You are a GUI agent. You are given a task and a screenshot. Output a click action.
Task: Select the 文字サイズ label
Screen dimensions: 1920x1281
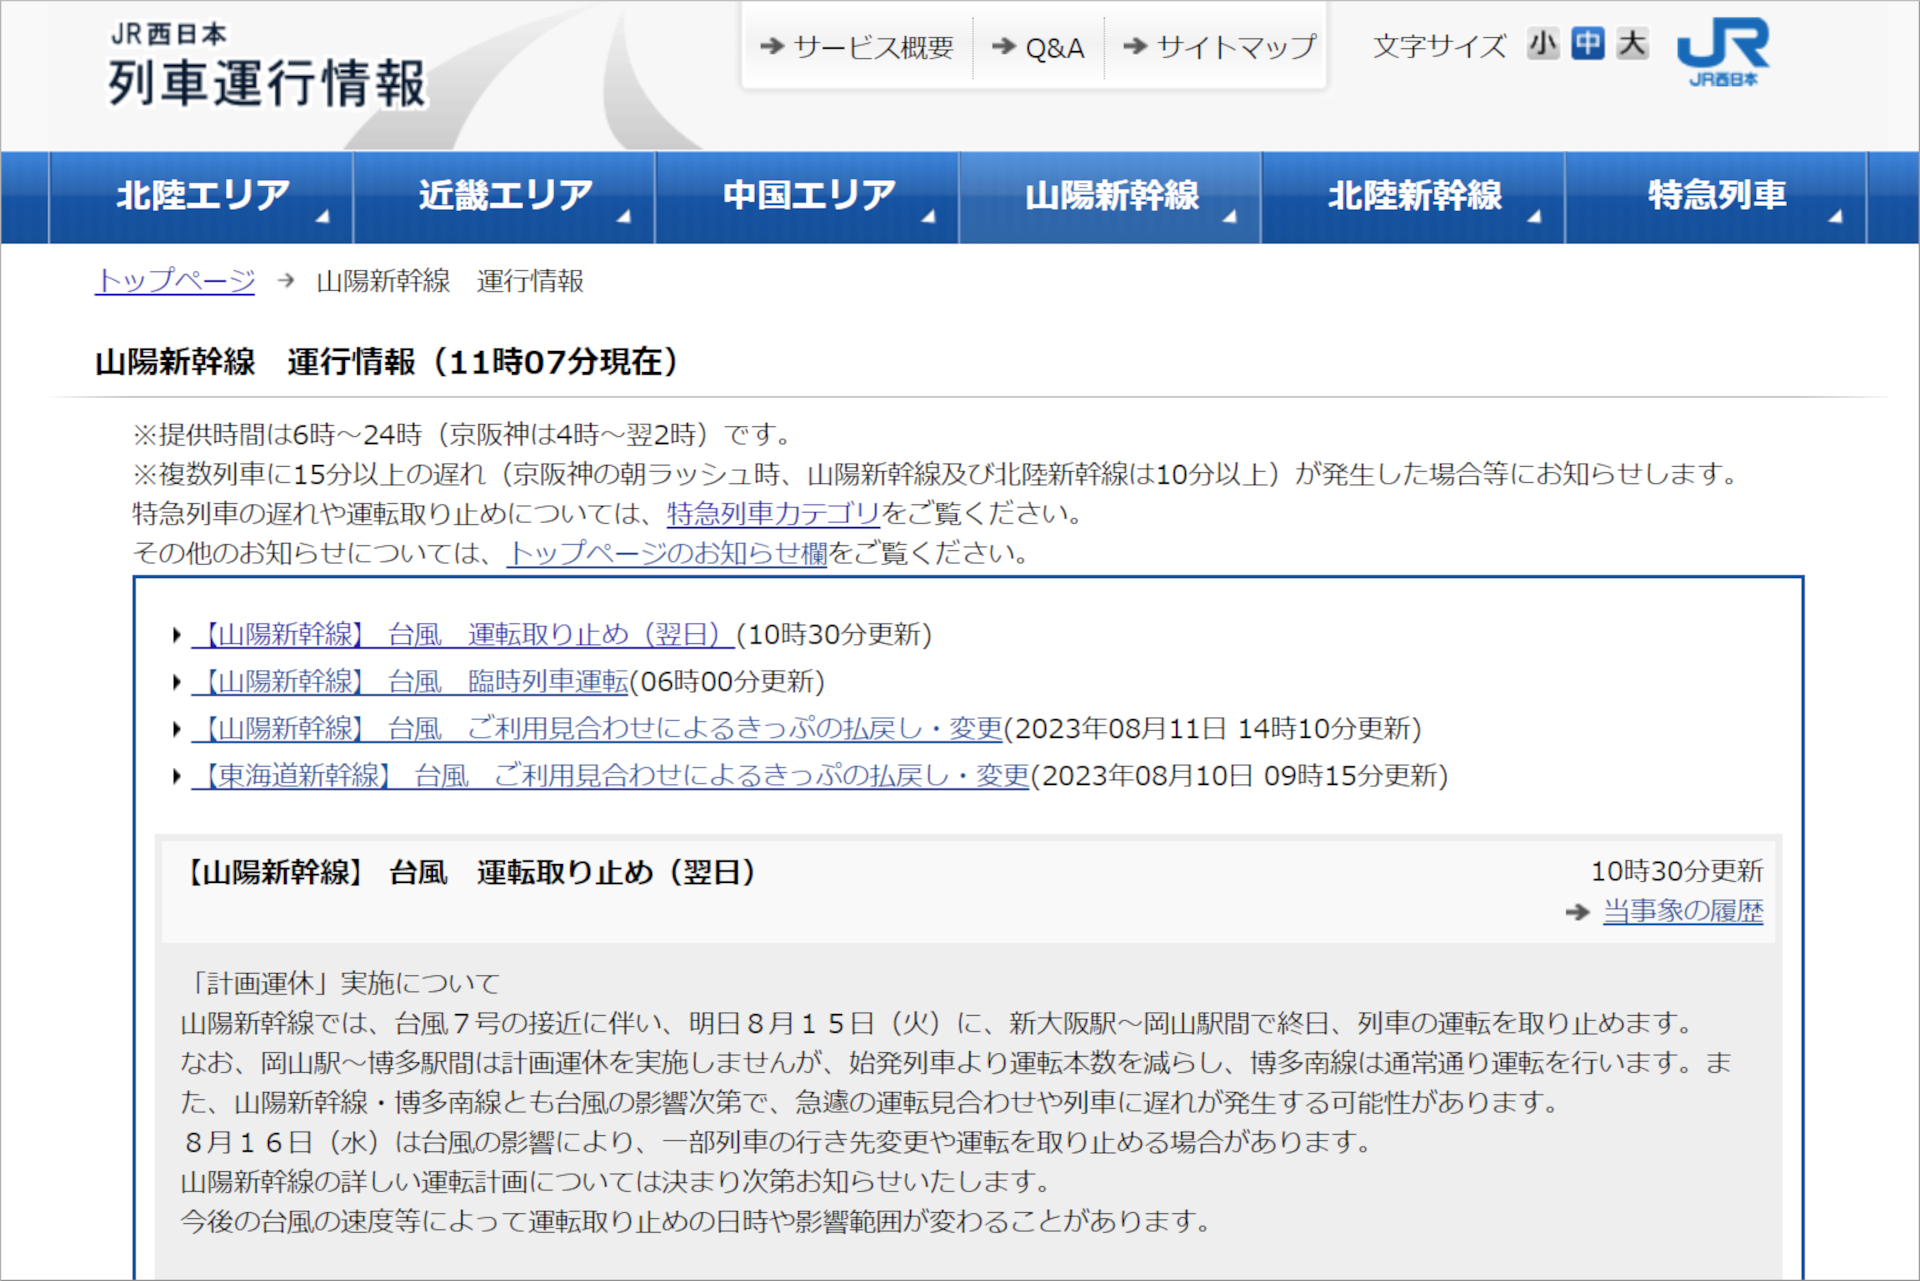(1440, 46)
